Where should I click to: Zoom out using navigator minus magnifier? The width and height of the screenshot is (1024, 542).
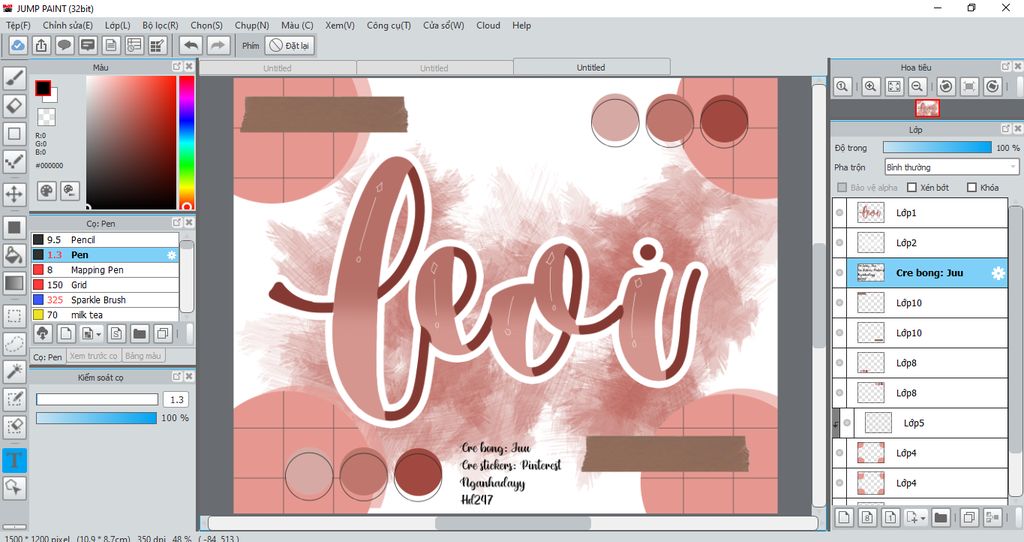[x=918, y=86]
